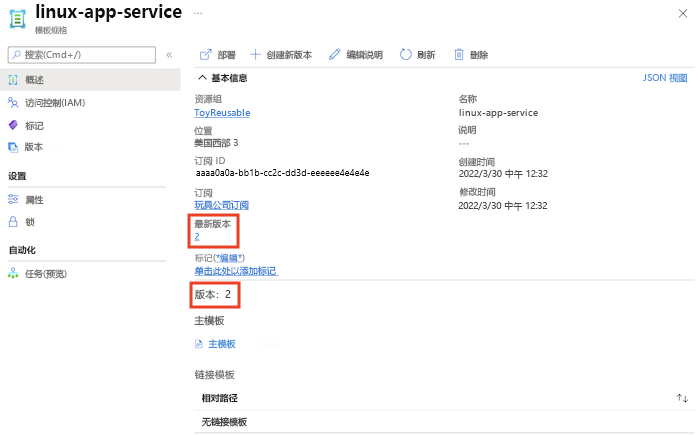This screenshot has width=700, height=435.
Task: Open the ToyReusable resource group link
Action: (x=222, y=113)
